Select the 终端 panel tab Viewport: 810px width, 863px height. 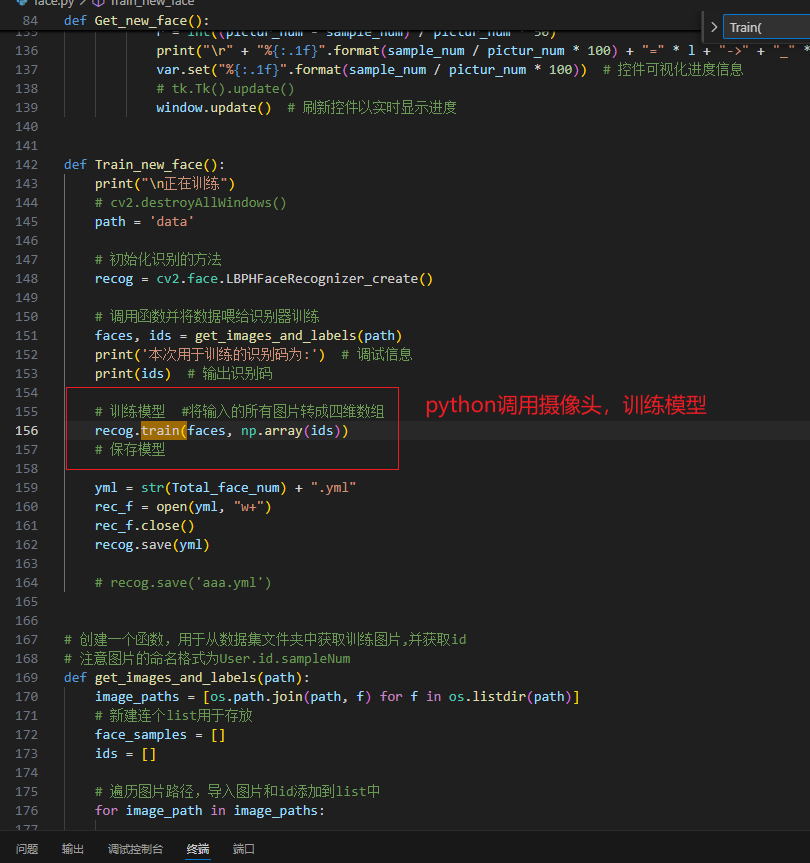click(198, 849)
